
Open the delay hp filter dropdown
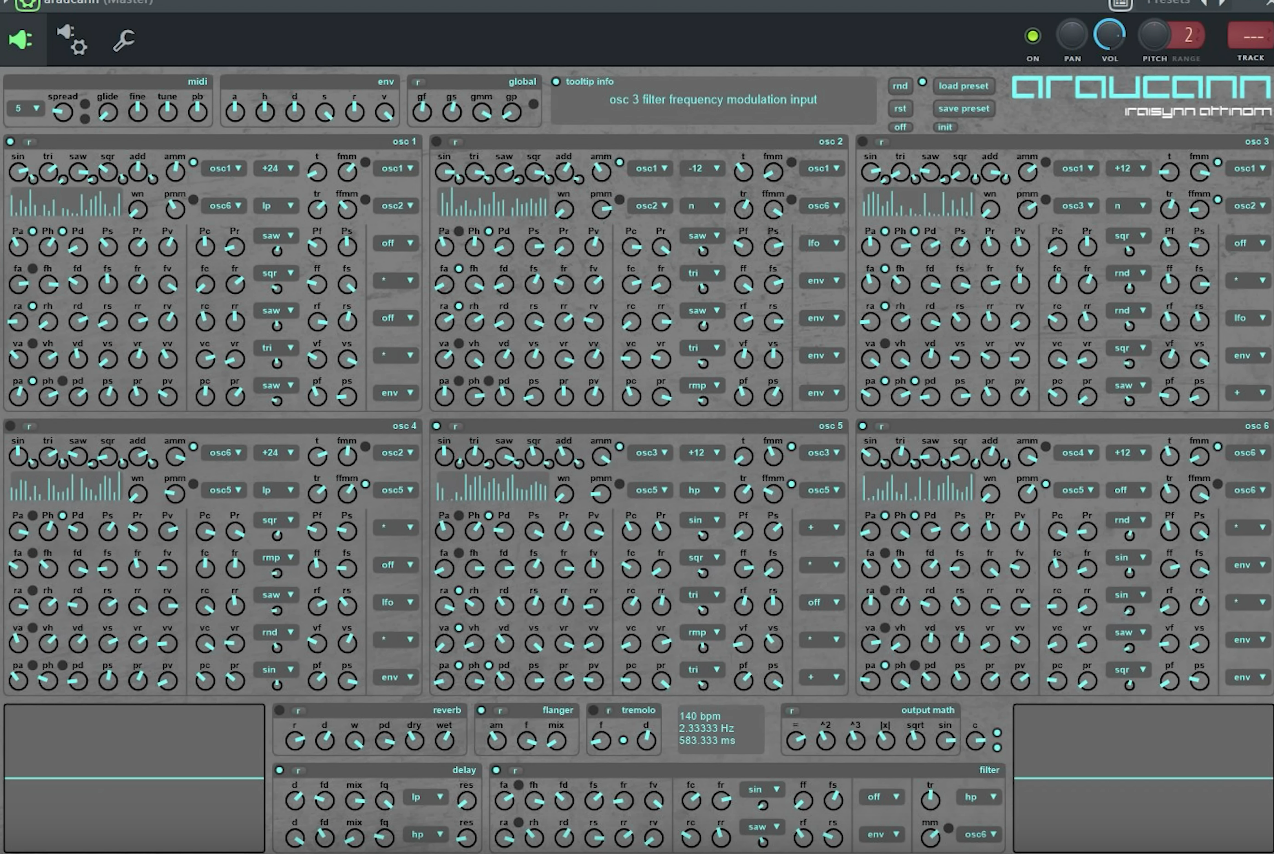424,834
